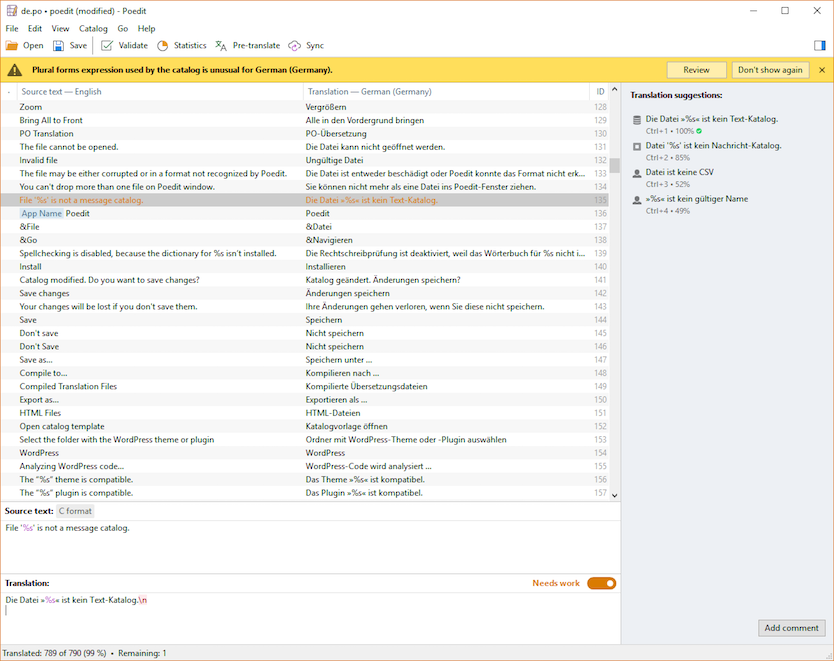
Task: Select the '&File' row
Action: point(305,227)
